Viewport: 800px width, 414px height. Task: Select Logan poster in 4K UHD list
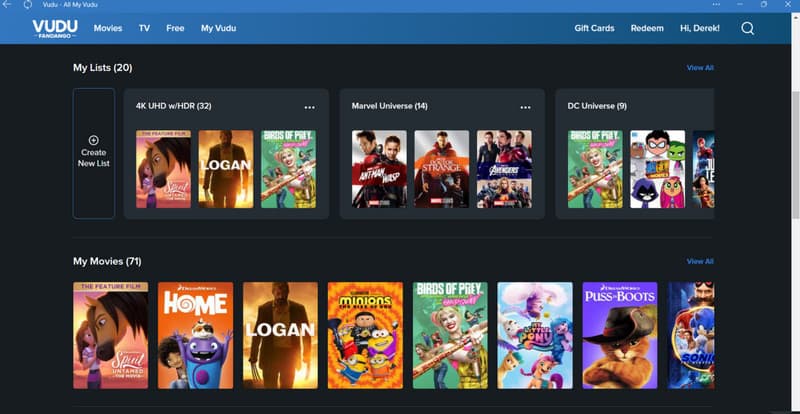pos(226,169)
